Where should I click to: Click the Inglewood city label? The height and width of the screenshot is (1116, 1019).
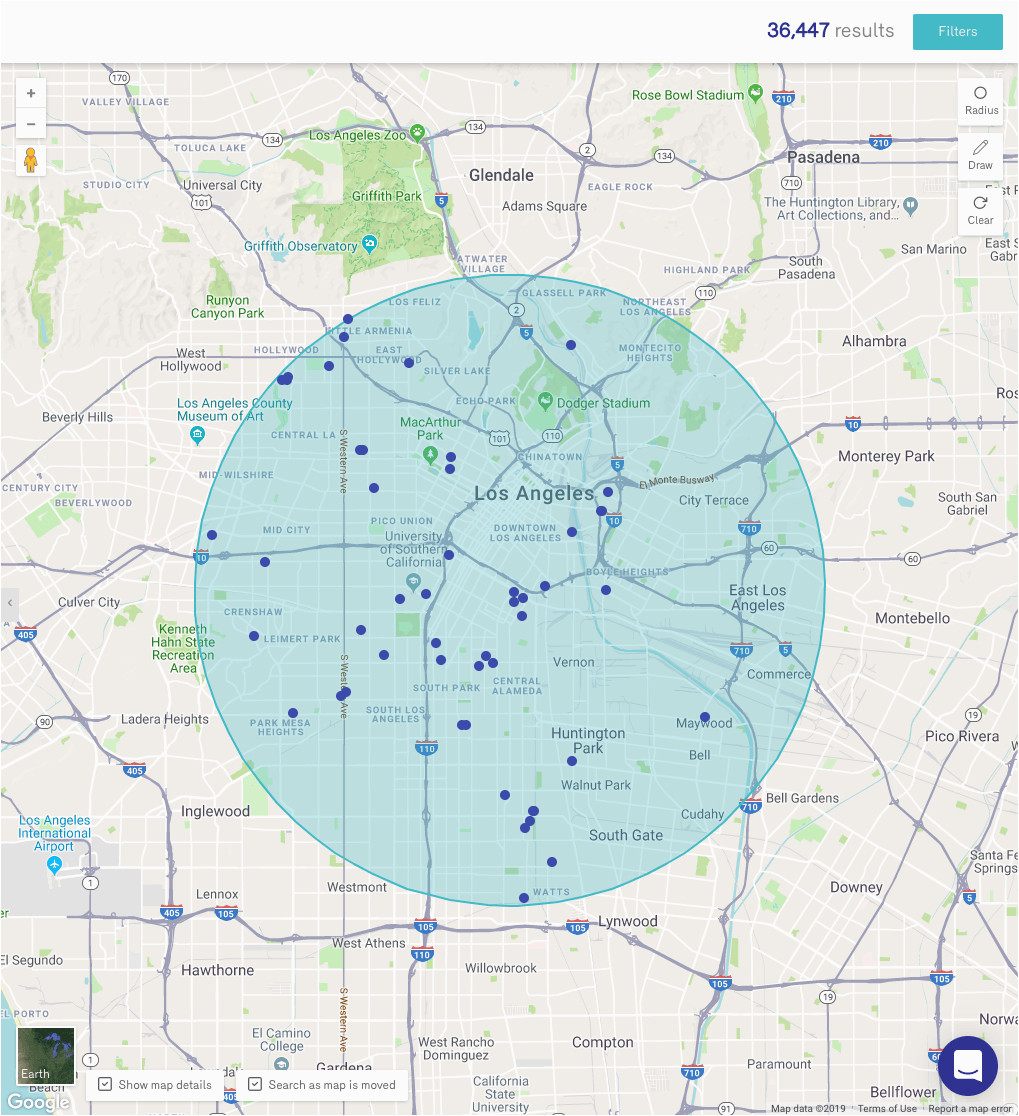(x=216, y=811)
